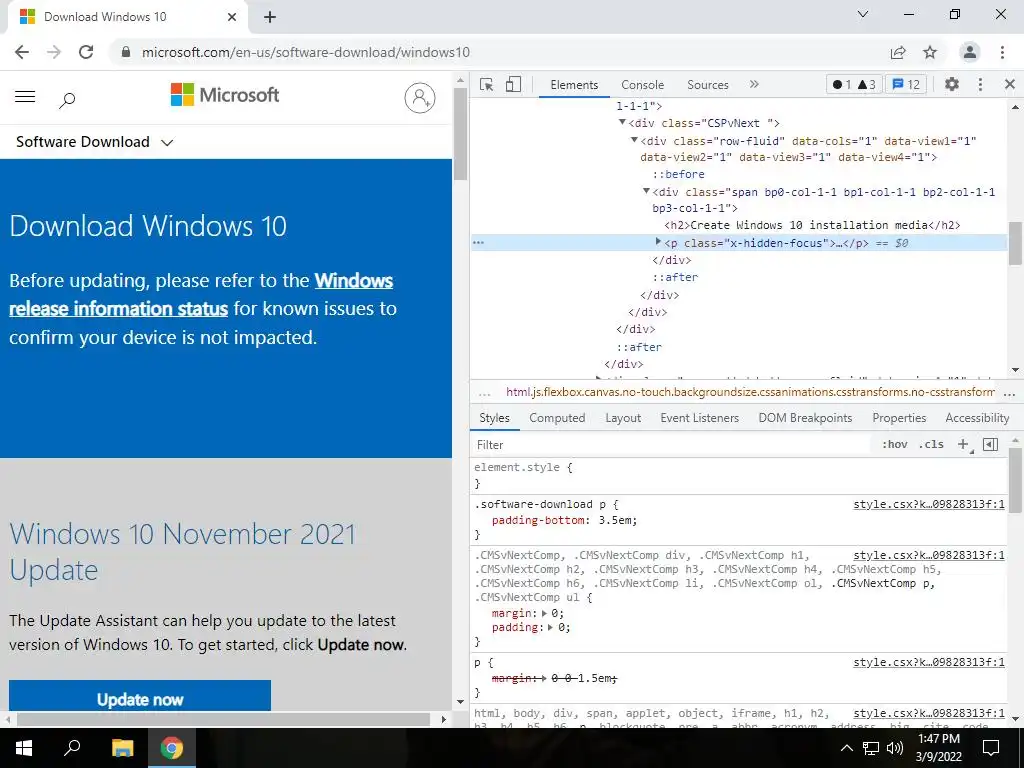Viewport: 1024px width, 768px height.
Task: Click the Update now button
Action: 140,696
